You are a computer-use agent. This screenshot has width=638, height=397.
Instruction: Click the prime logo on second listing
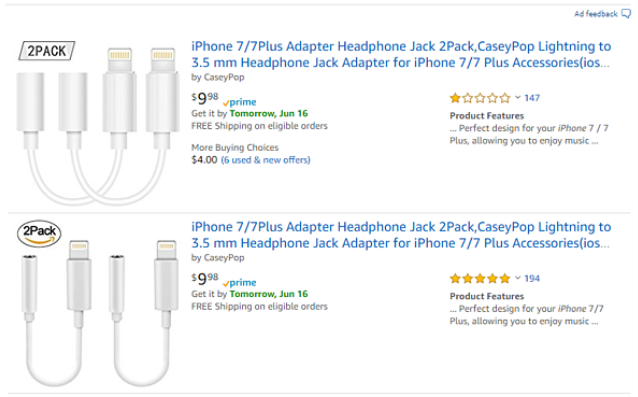pos(240,283)
